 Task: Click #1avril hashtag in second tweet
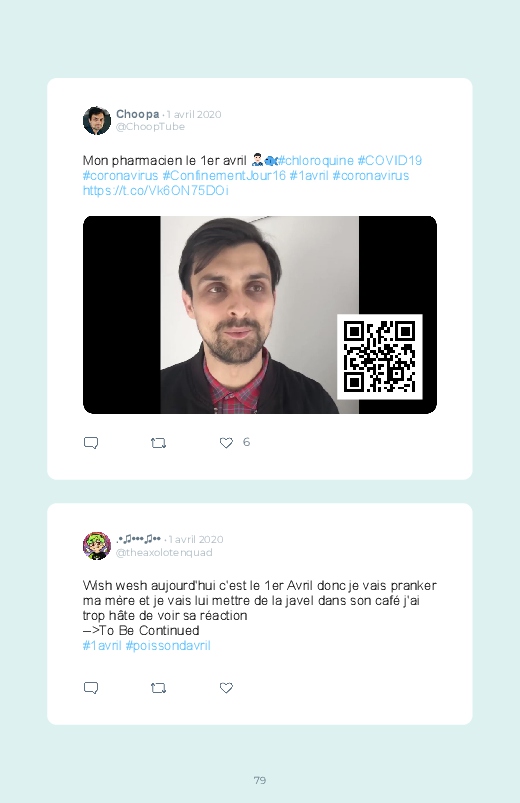click(x=102, y=645)
